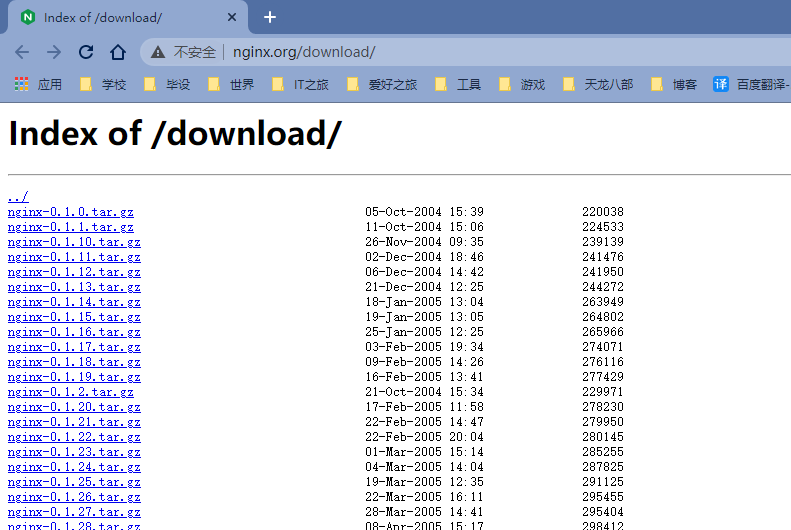Download nginx-0.1.20.tar.gz

point(74,407)
